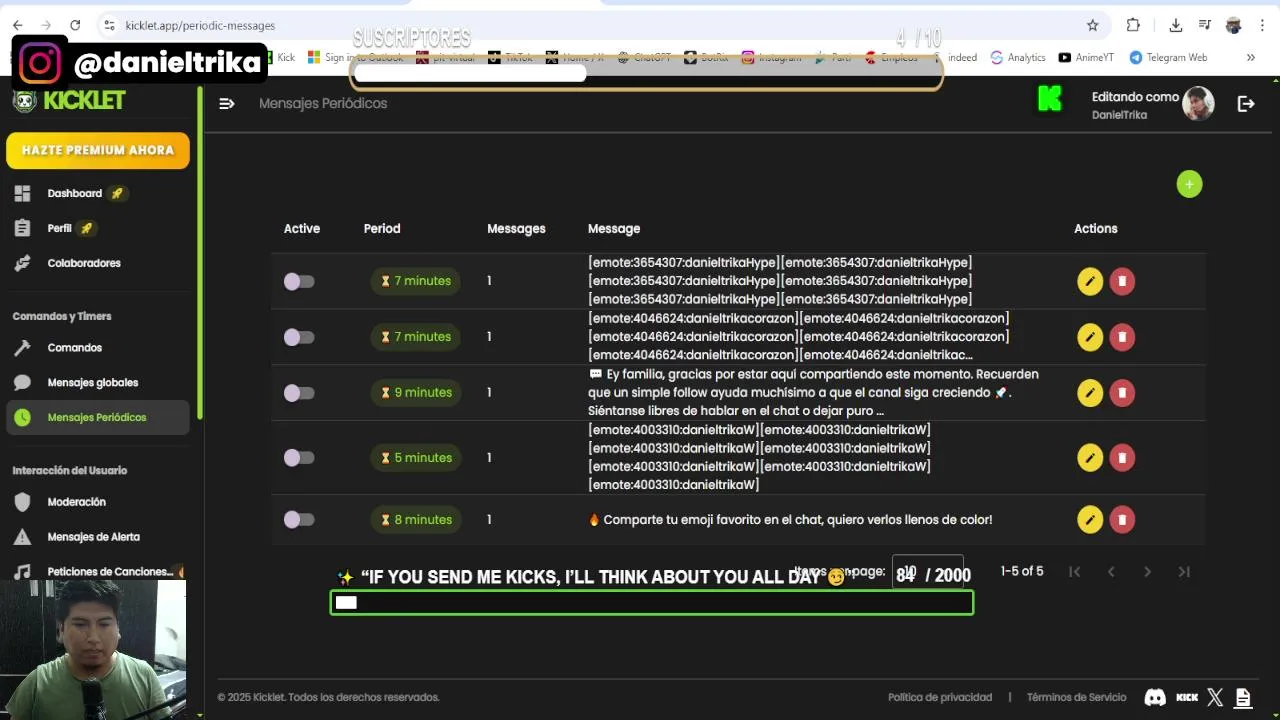Open the DanielTrika profile avatar

(x=1198, y=103)
